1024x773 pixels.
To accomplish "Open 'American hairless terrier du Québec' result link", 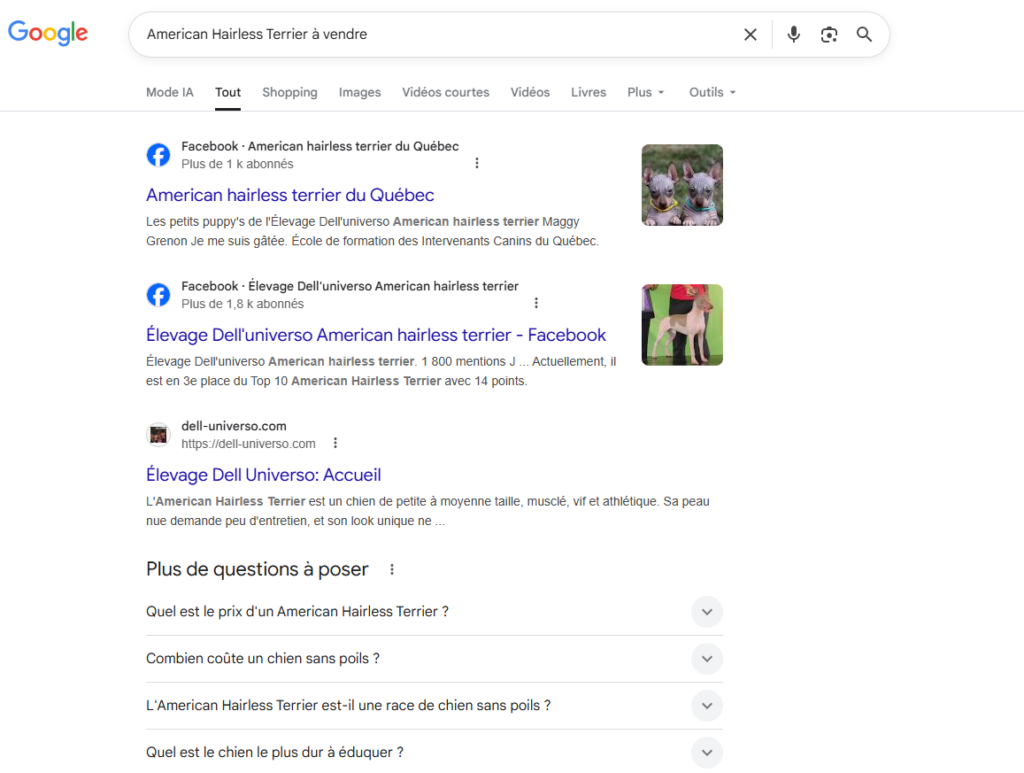I will click(290, 194).
